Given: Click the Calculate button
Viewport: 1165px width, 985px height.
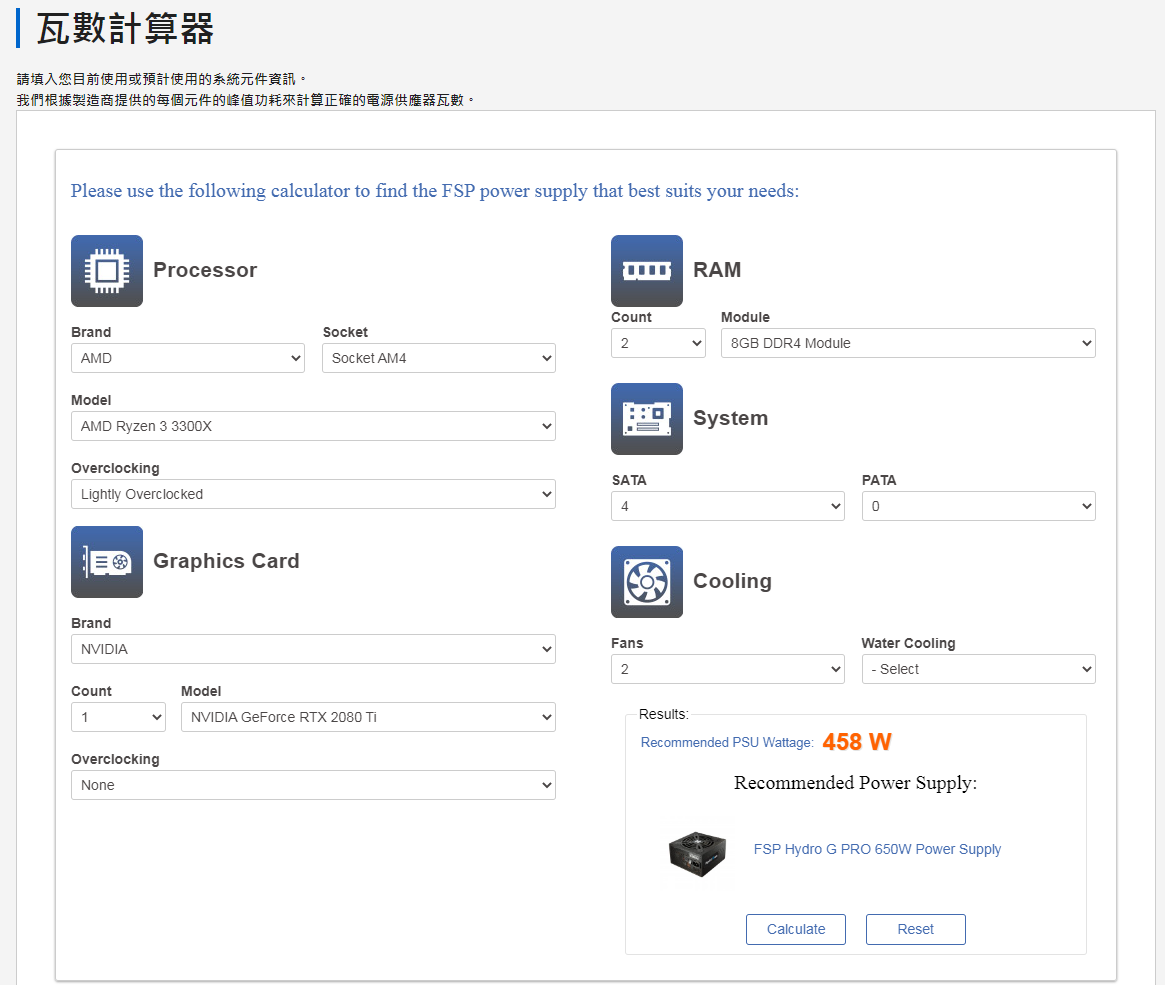Looking at the screenshot, I should click(796, 929).
